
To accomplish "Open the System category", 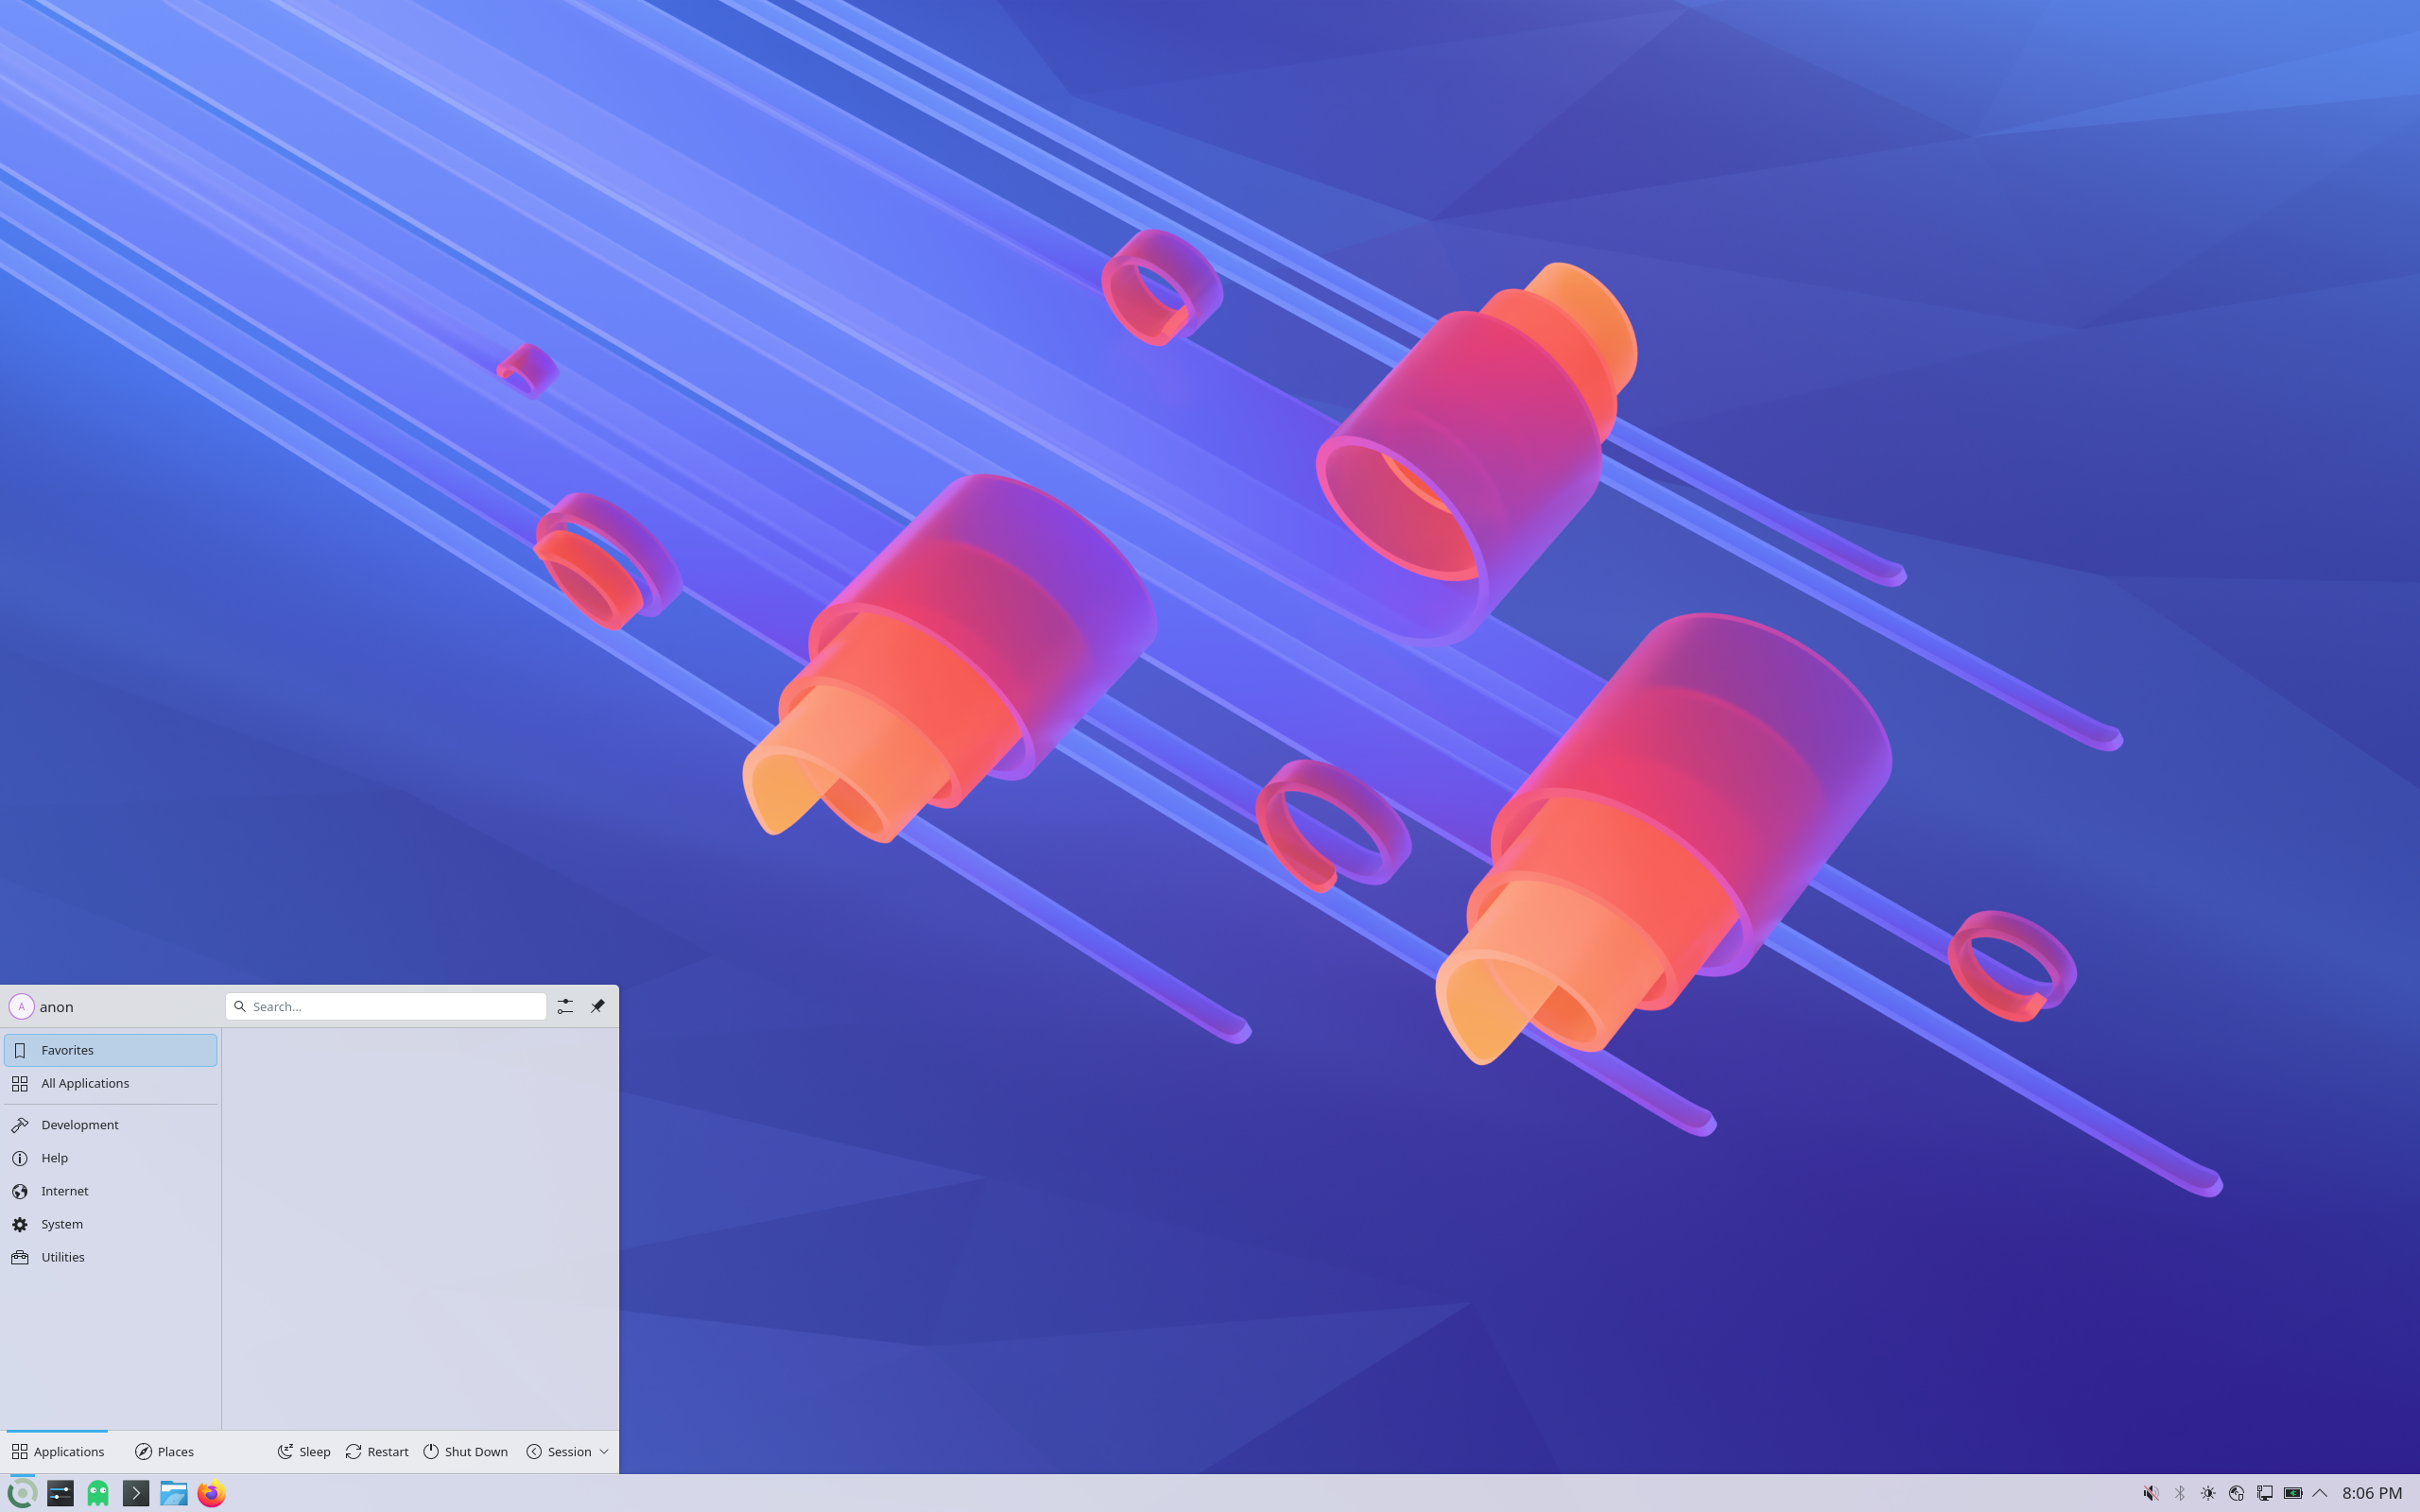I will click(x=110, y=1224).
